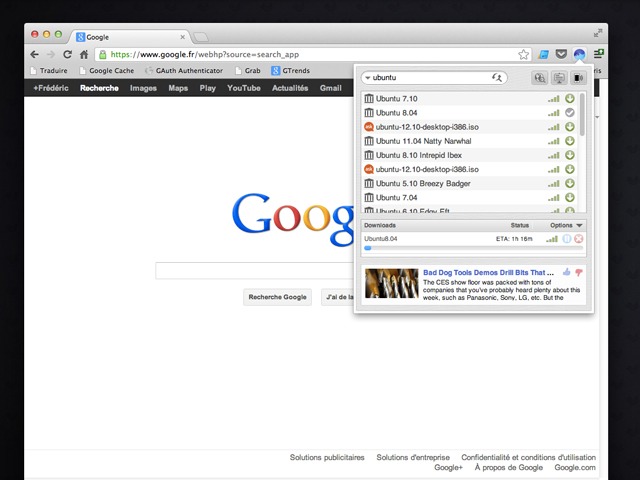This screenshot has height=480, width=640.
Task: Open the Images tab in Google bar
Action: pyautogui.click(x=143, y=88)
